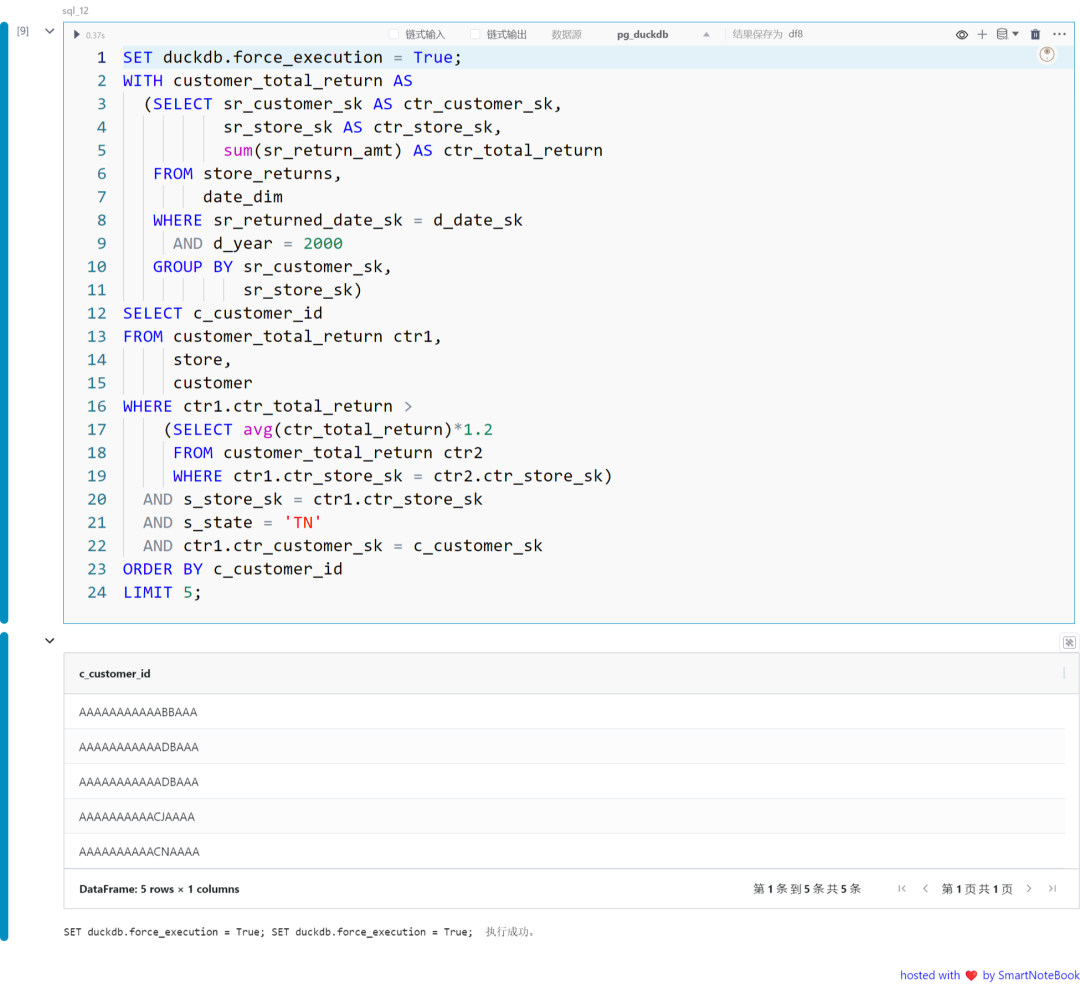Open the database source icon in cell toolbar
Viewport: 1080px width, 984px height.
pyautogui.click(x=1002, y=33)
